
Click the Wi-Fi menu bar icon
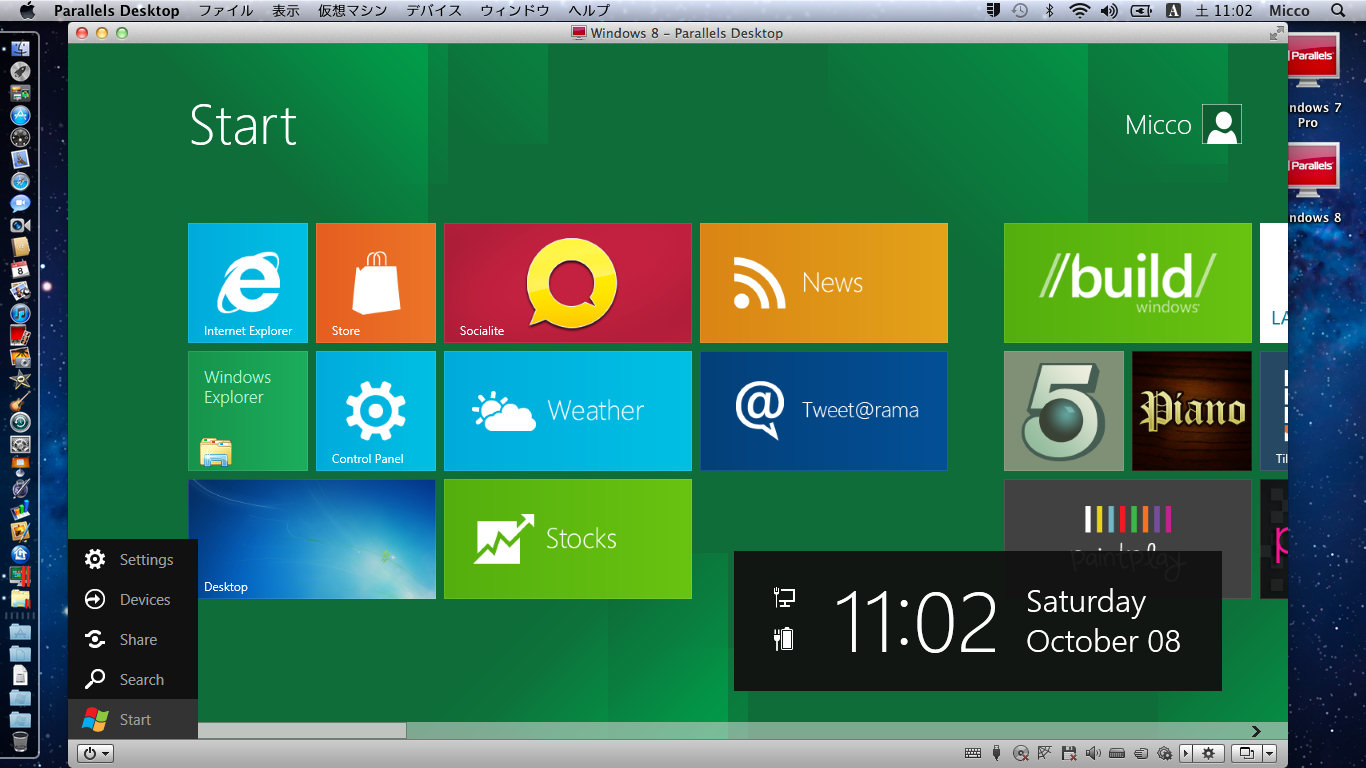tap(1079, 10)
